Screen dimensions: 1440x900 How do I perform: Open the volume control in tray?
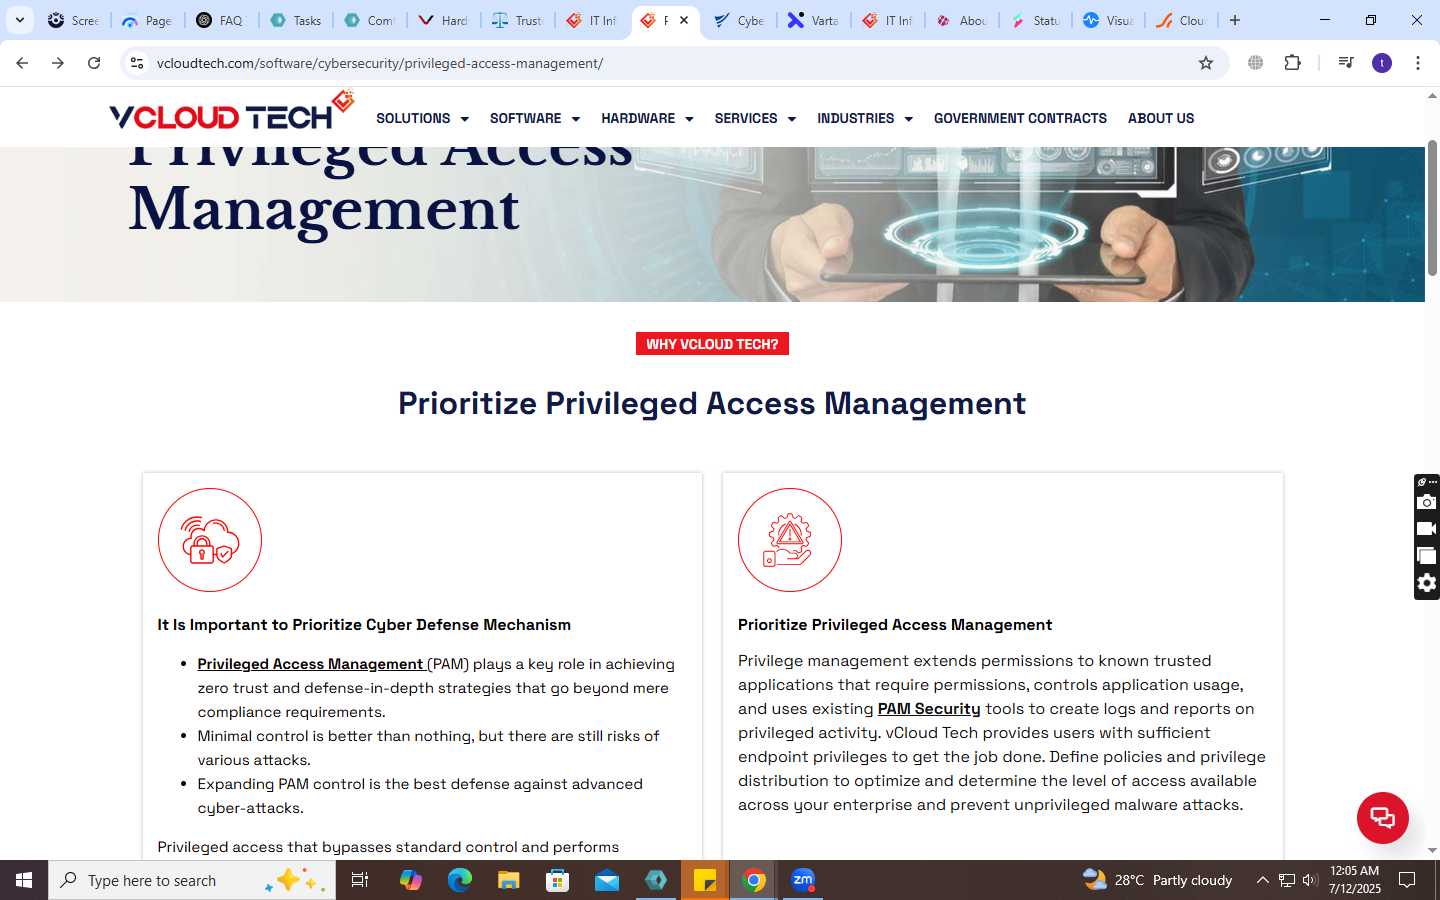[x=1310, y=880]
